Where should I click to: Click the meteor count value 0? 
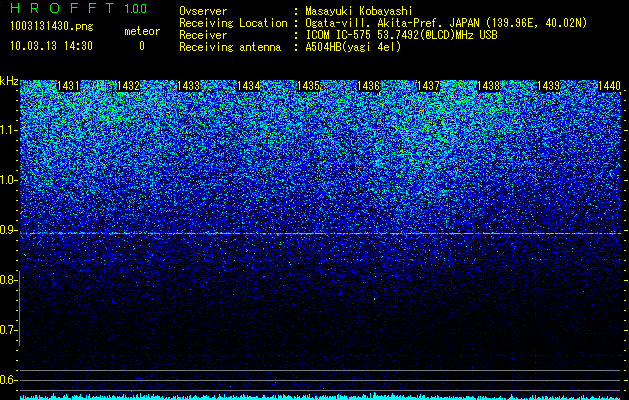coord(142,46)
